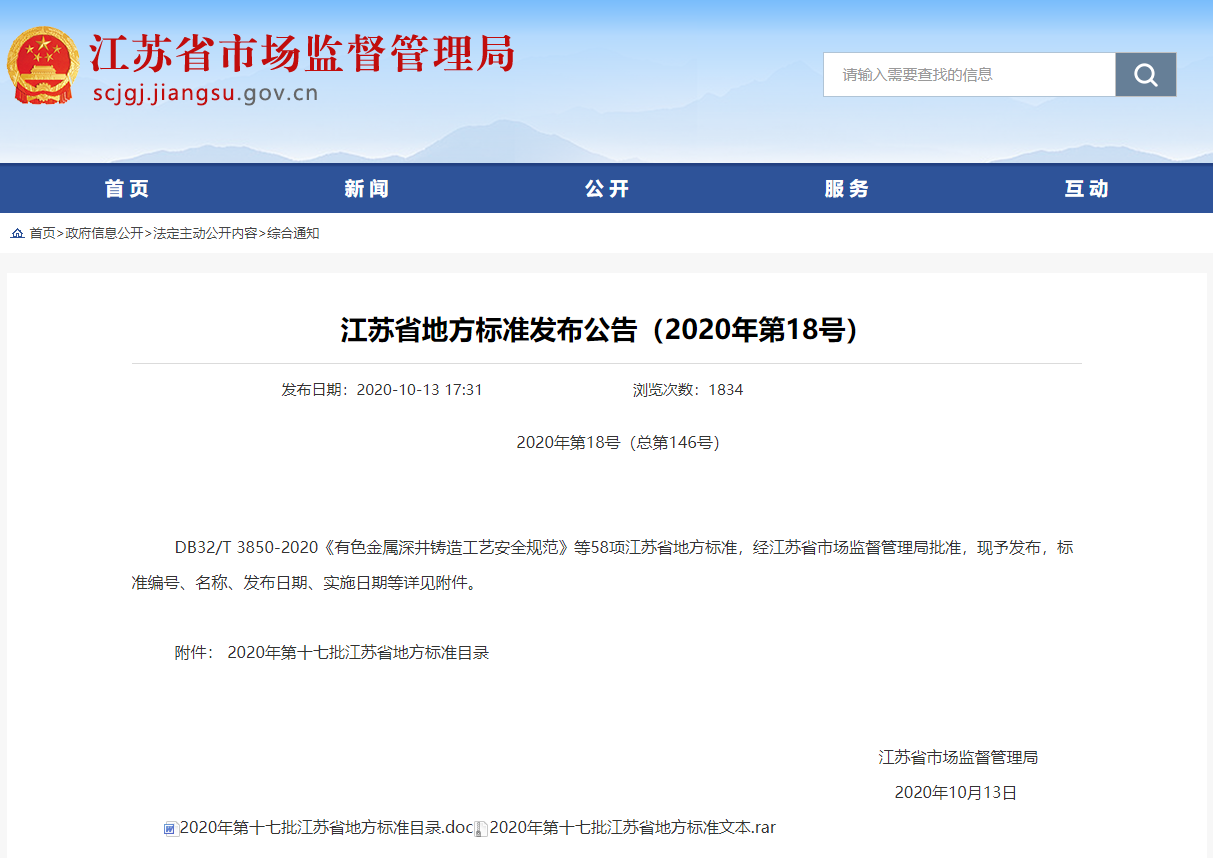Switch to the 互动 navigation section
Viewport: 1213px width, 858px height.
(x=1087, y=189)
